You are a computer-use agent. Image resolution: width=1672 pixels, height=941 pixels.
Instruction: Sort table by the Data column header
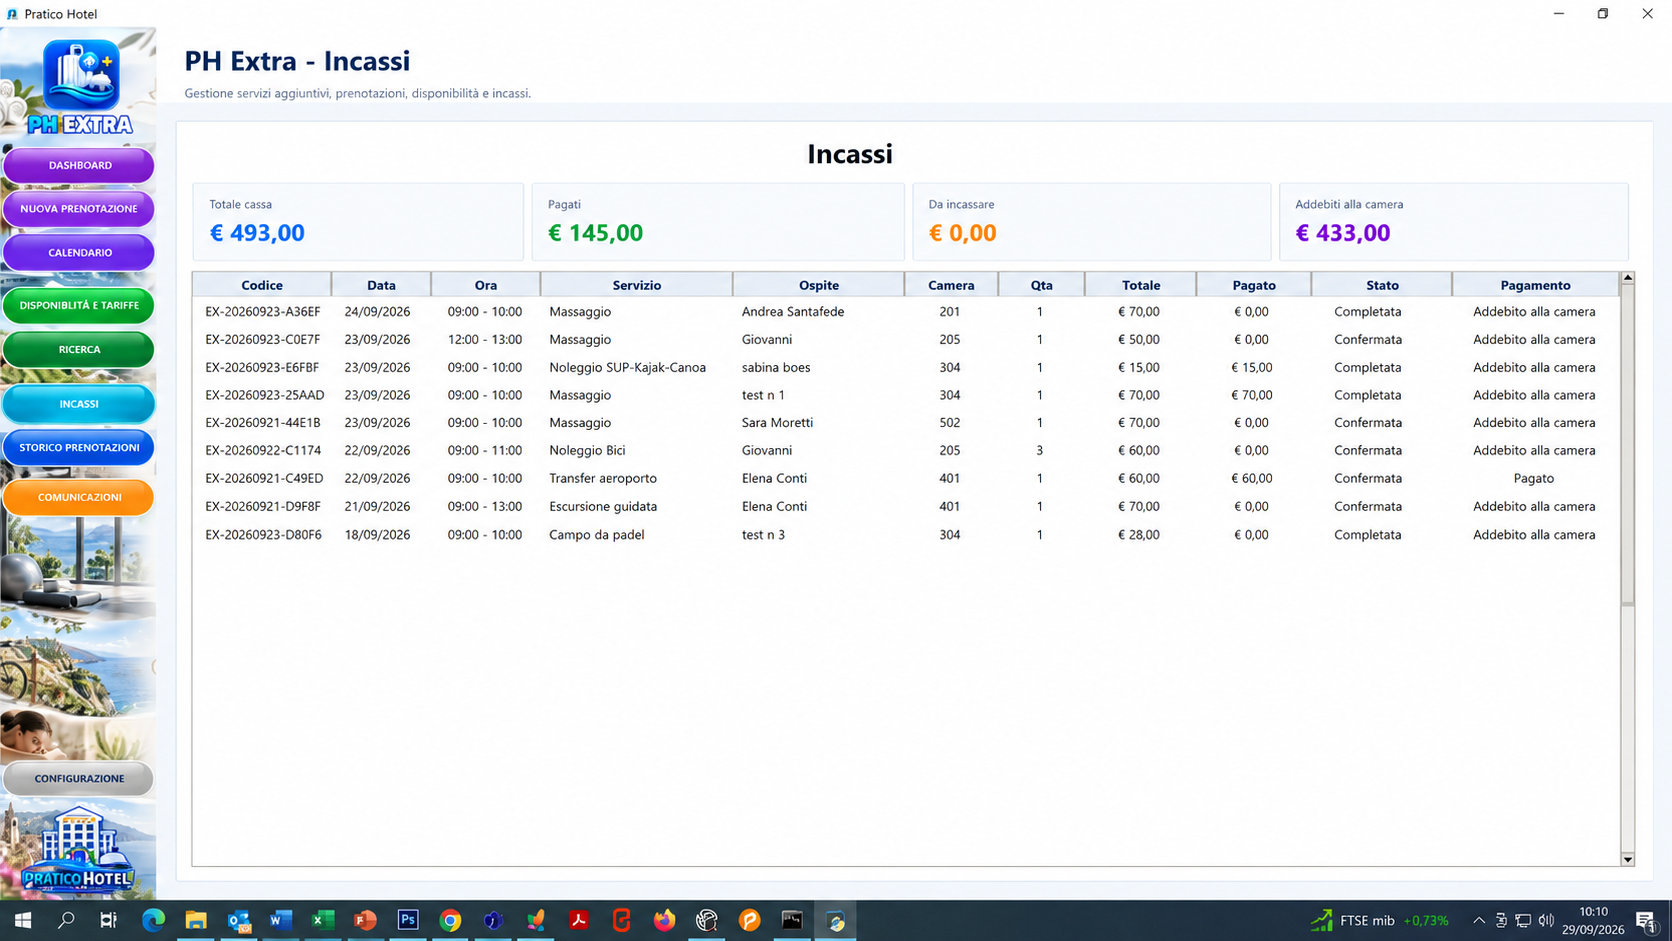pyautogui.click(x=381, y=285)
